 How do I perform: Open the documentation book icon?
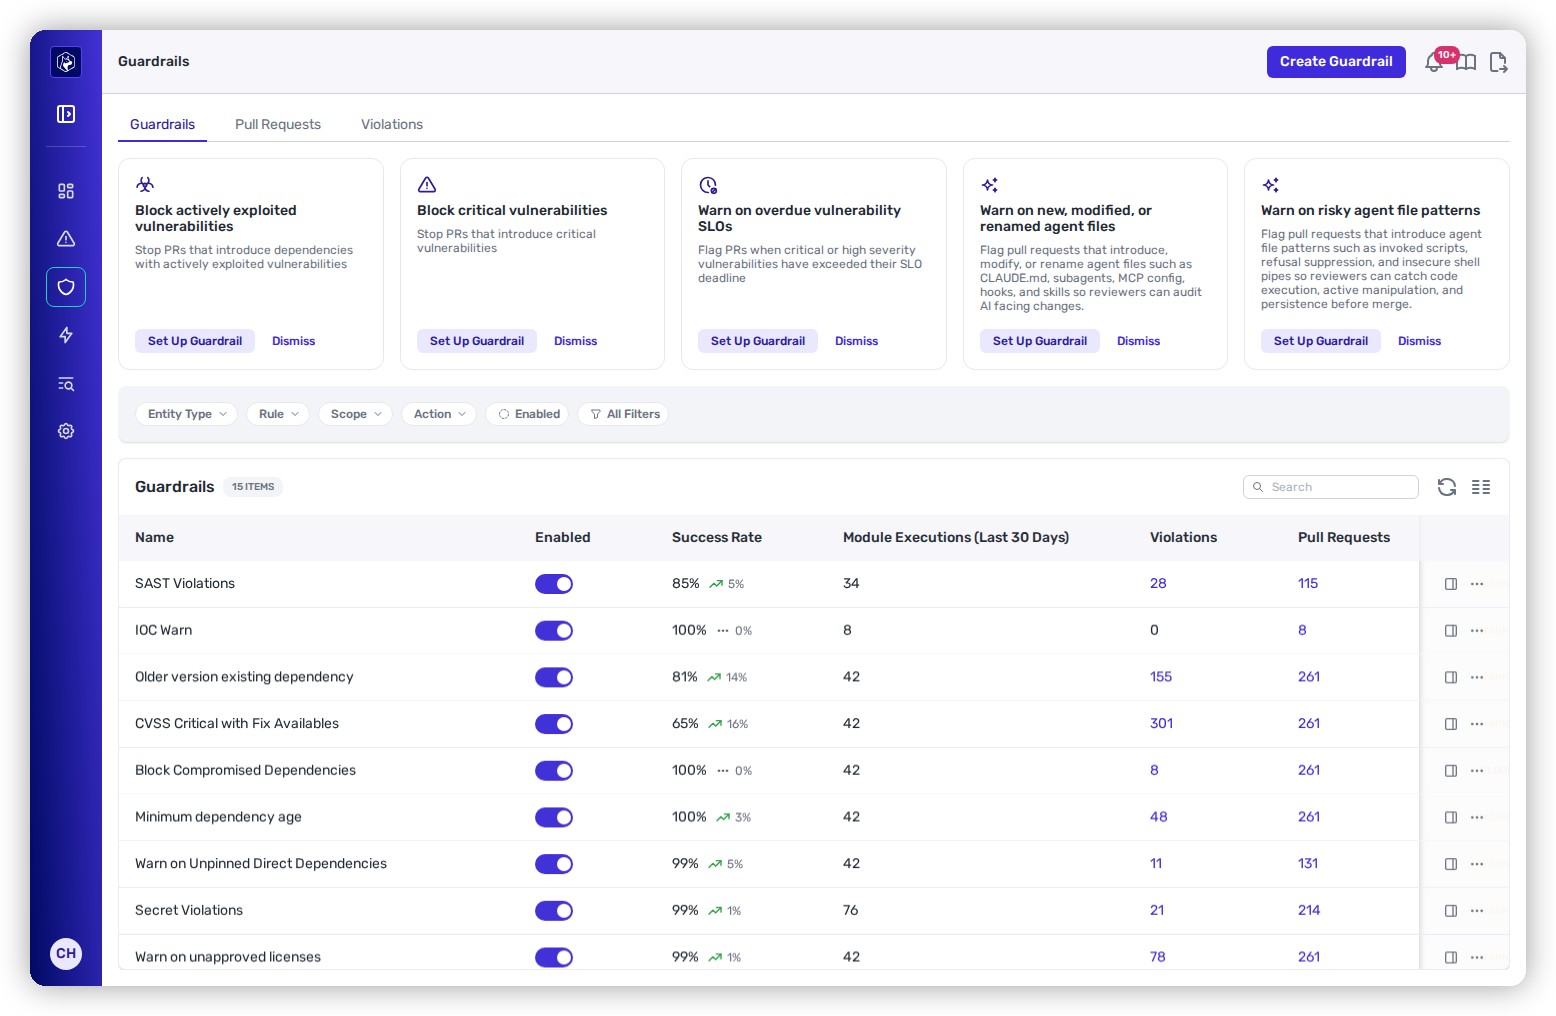click(x=1466, y=62)
